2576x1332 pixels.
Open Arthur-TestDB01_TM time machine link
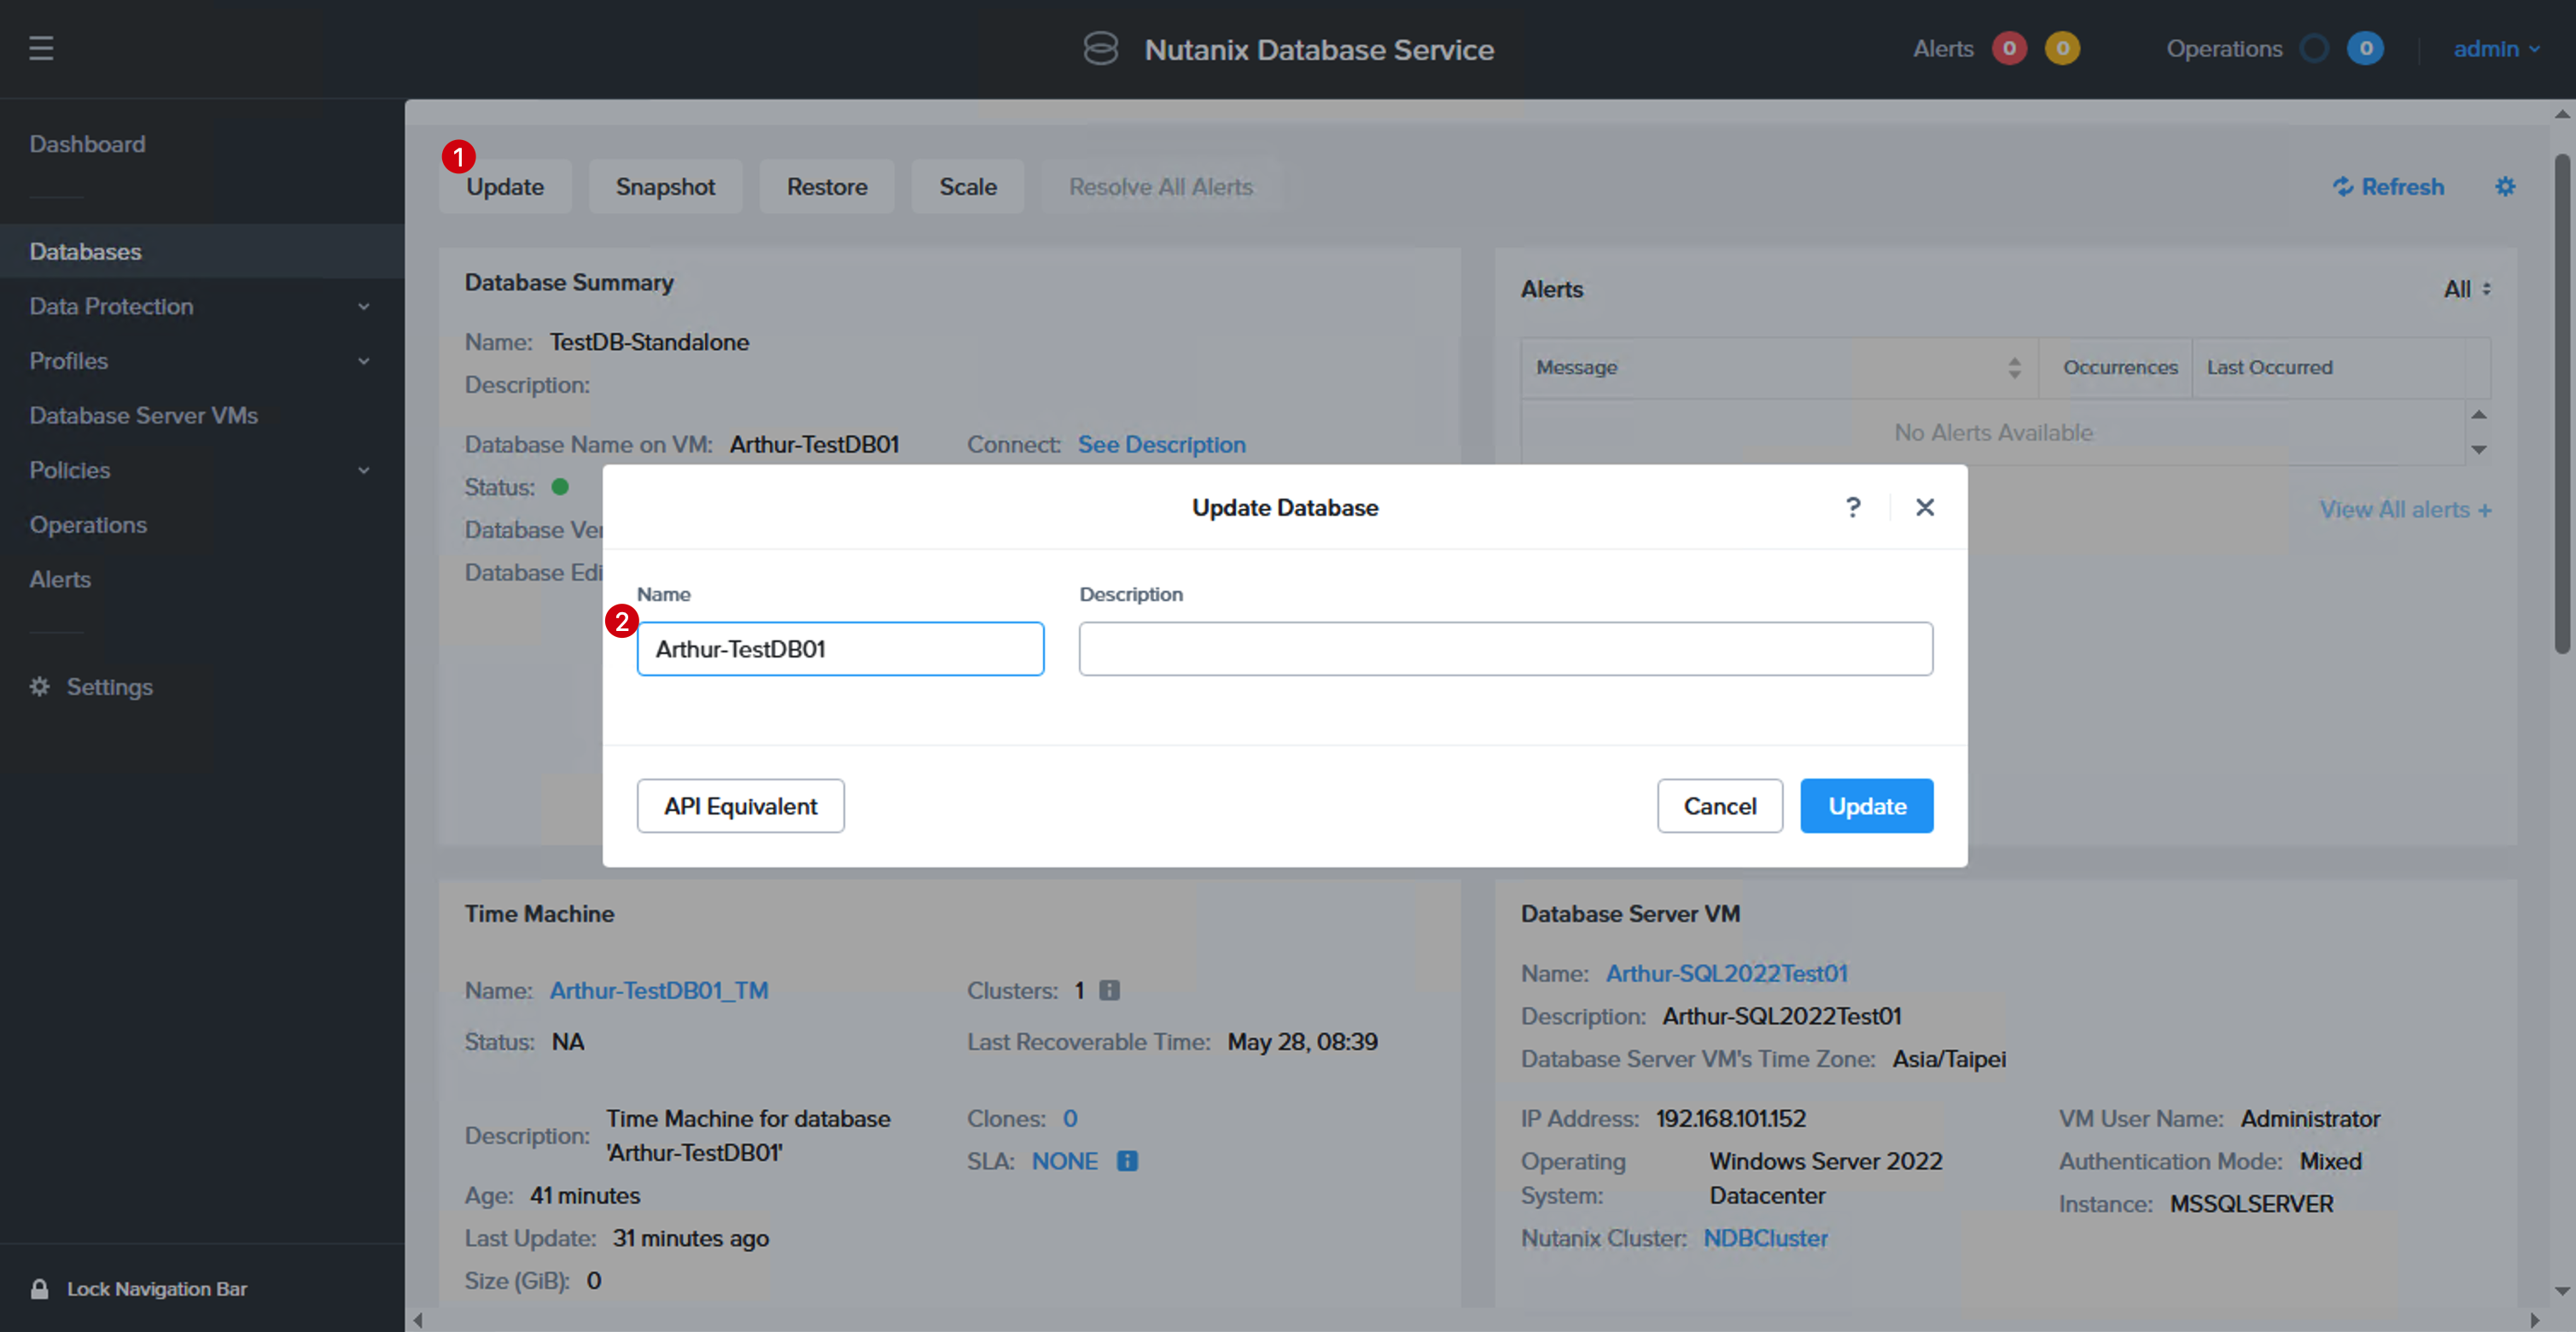click(x=659, y=990)
